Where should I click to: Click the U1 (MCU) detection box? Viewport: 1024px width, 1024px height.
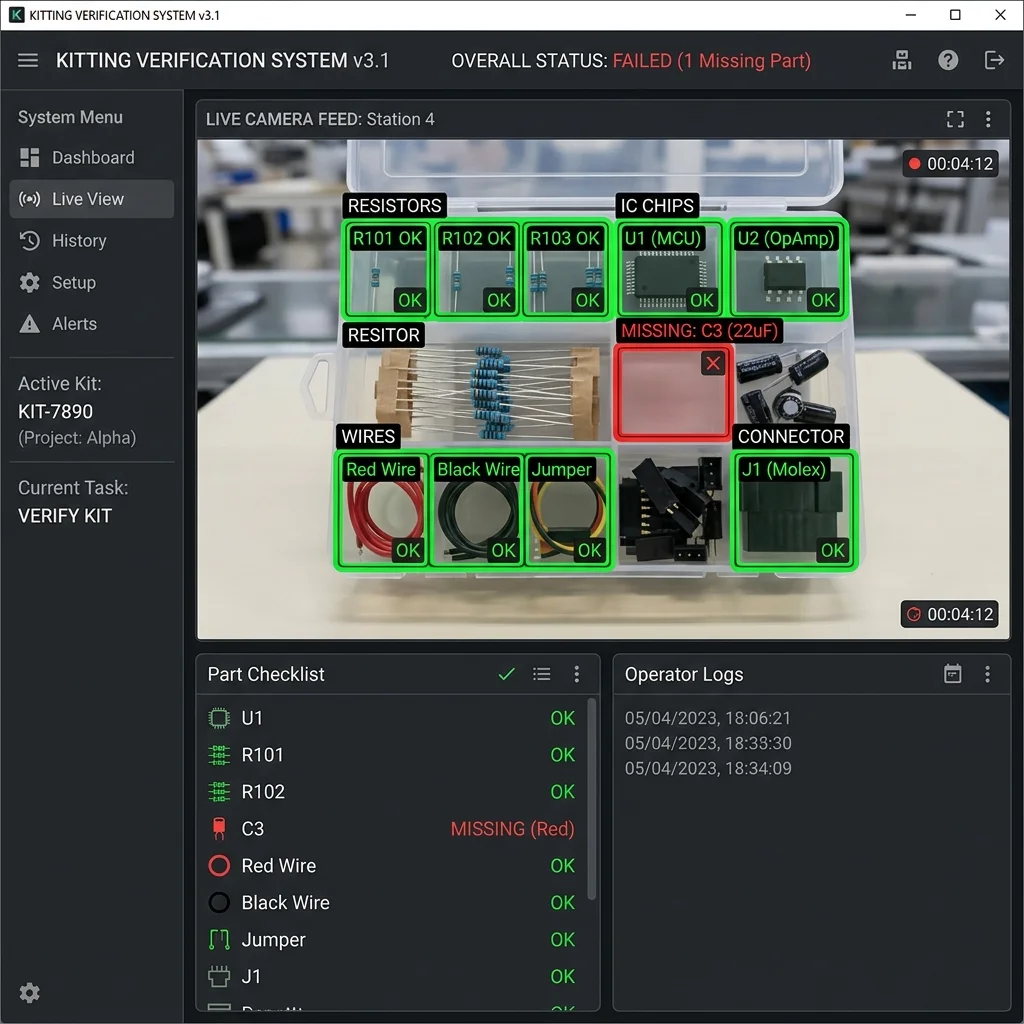point(670,269)
